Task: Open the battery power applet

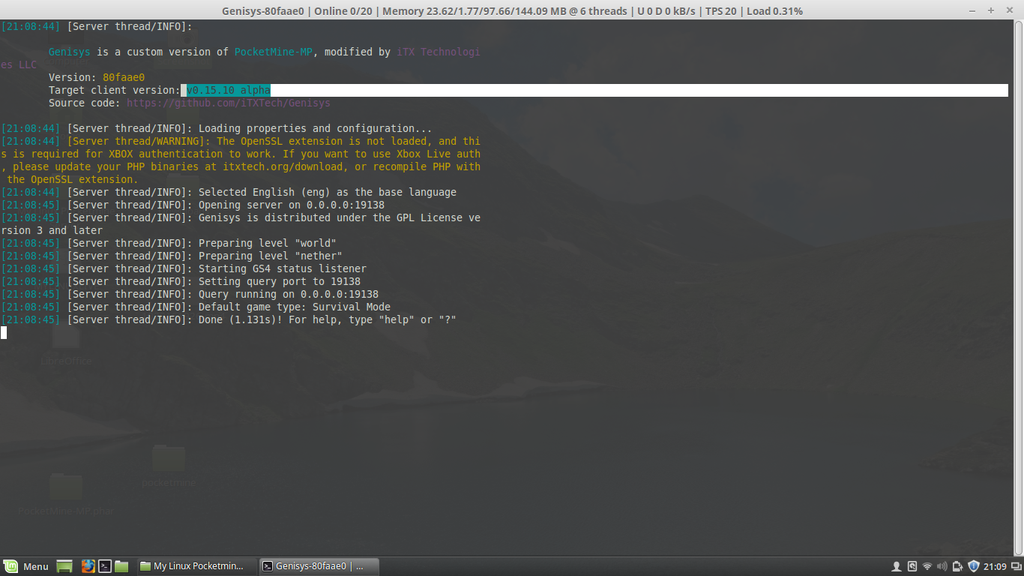Action: (956, 566)
